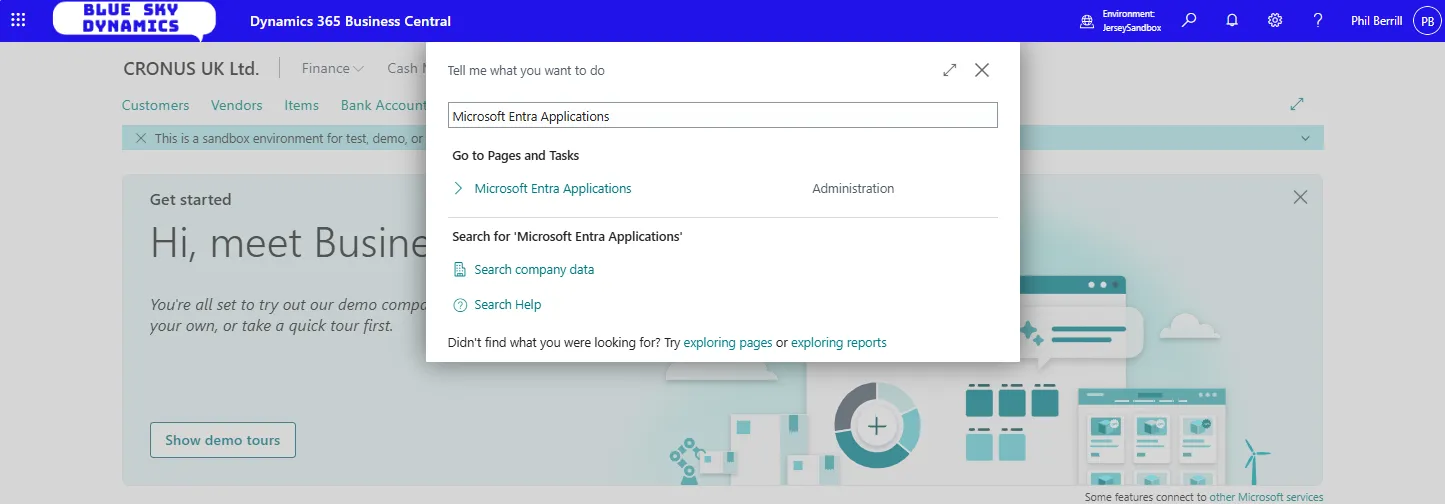Click the Administration category label

click(853, 188)
